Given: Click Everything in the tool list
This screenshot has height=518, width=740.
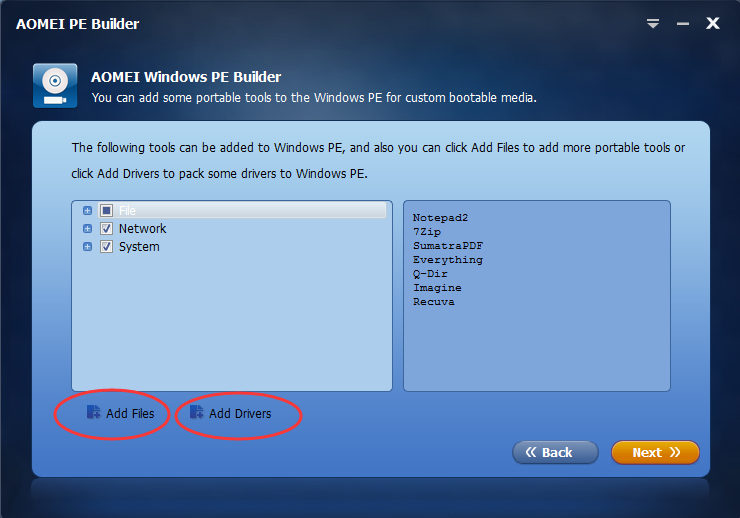Looking at the screenshot, I should 448,260.
